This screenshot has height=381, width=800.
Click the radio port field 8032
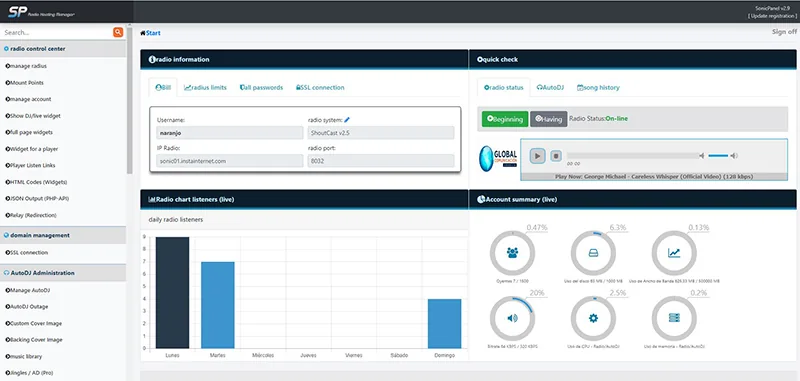381,161
